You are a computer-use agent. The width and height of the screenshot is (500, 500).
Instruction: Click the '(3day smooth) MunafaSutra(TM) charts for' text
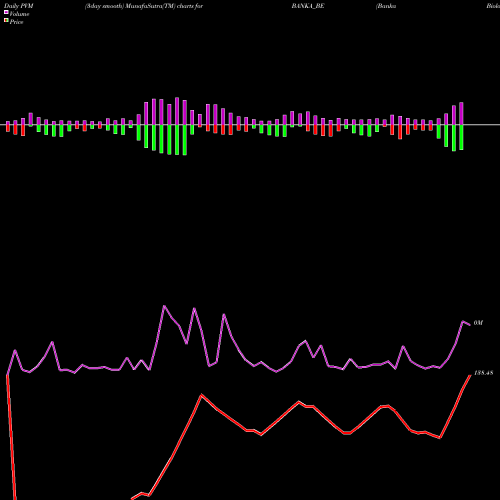[144, 6]
